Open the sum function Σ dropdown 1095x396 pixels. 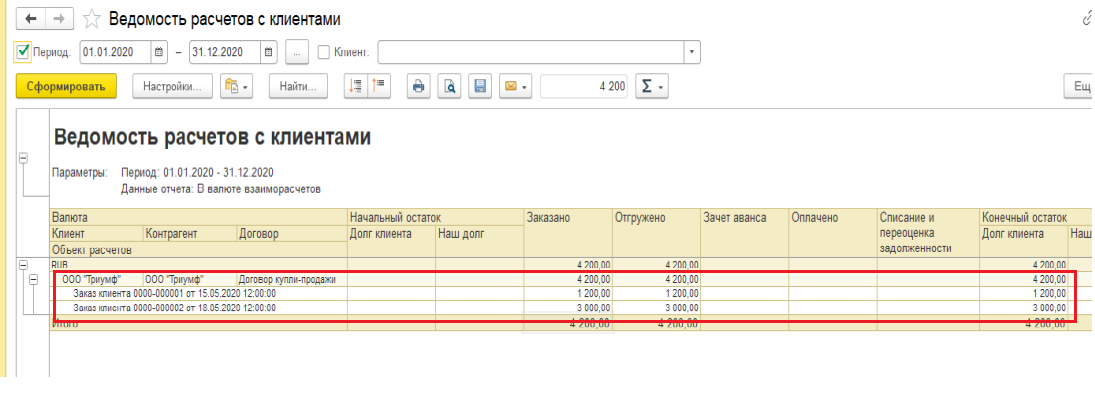point(652,87)
